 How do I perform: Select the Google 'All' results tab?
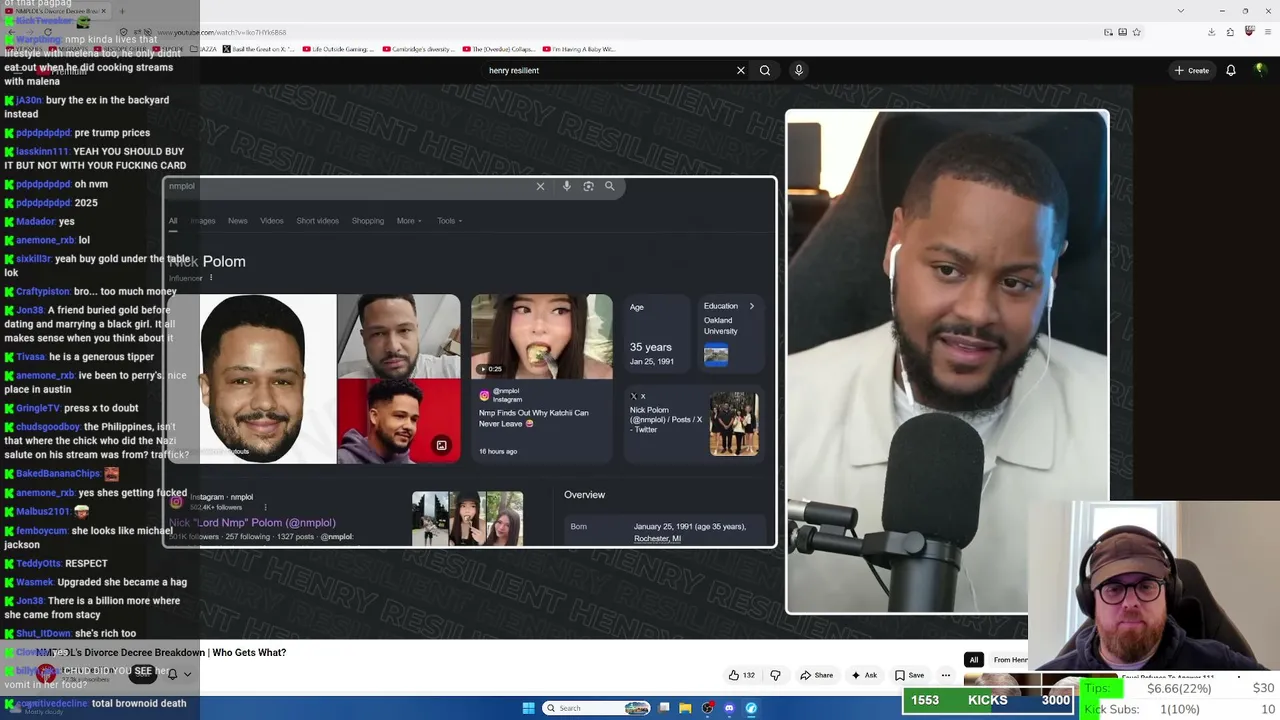coord(173,221)
